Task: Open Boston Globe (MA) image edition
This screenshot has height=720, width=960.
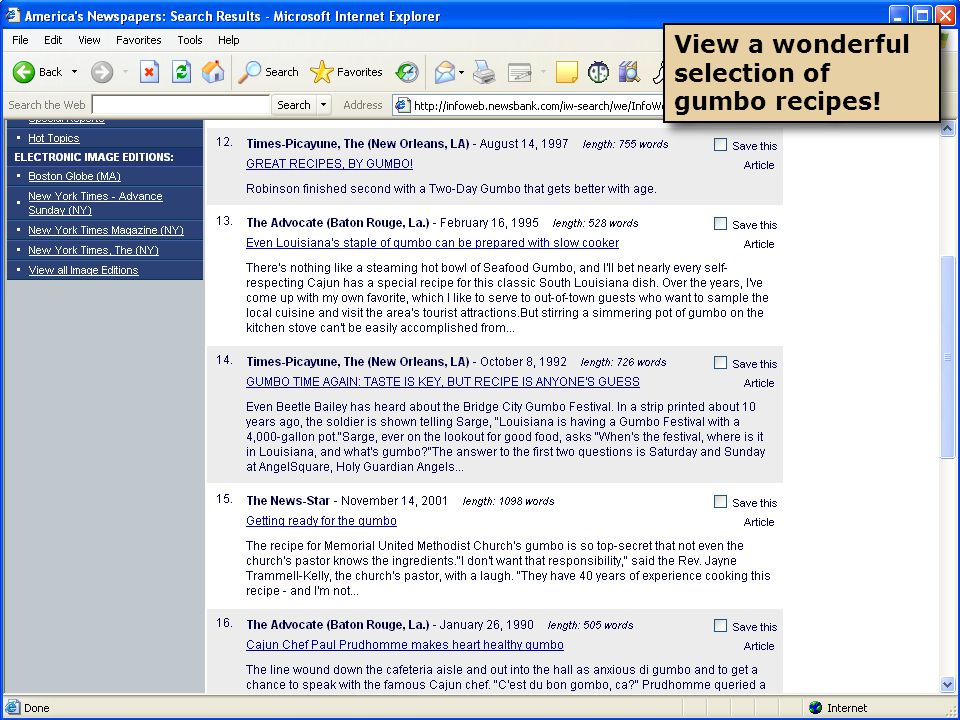Action: [x=74, y=176]
